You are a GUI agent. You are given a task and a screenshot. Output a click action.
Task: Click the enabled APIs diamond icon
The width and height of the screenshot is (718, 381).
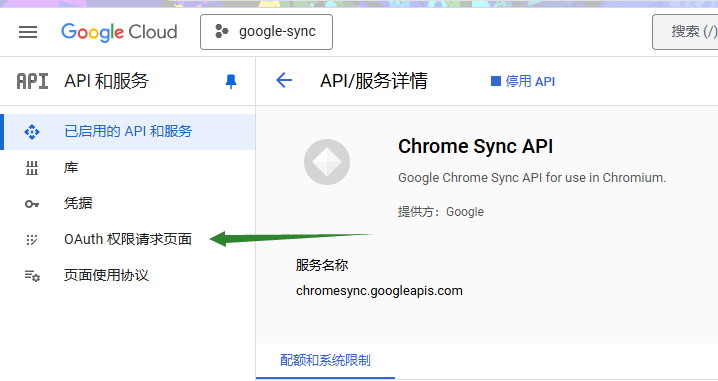pos(32,132)
